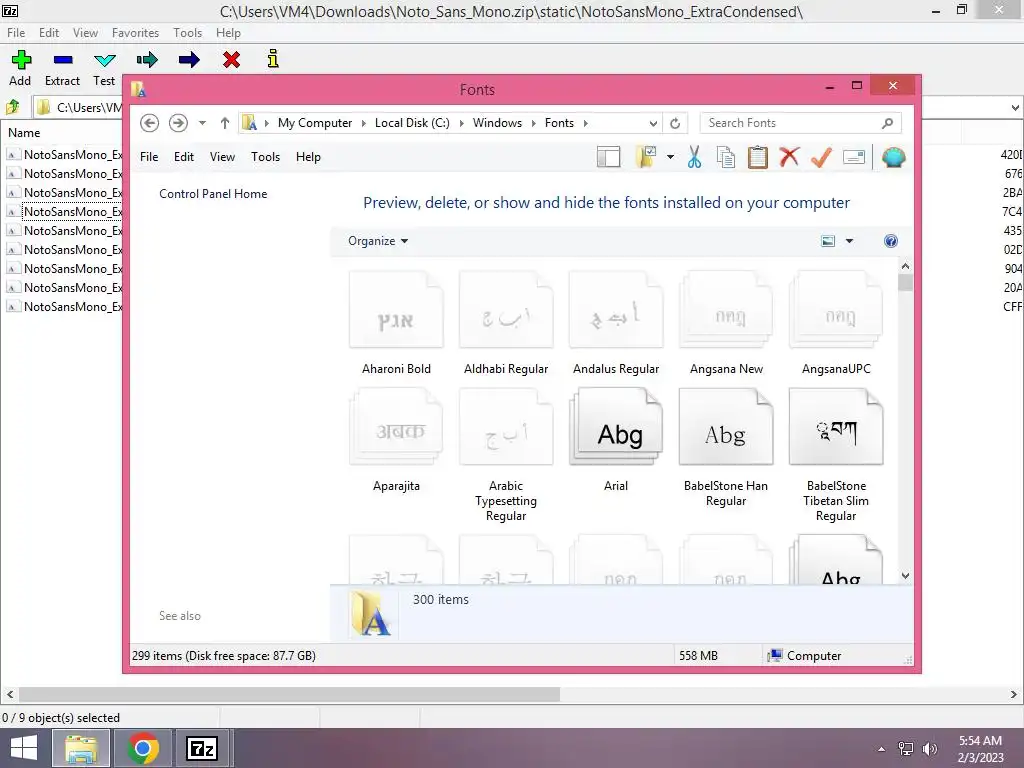The height and width of the screenshot is (768, 1024).
Task: Click the folder options checkmark icon
Action: click(645, 157)
